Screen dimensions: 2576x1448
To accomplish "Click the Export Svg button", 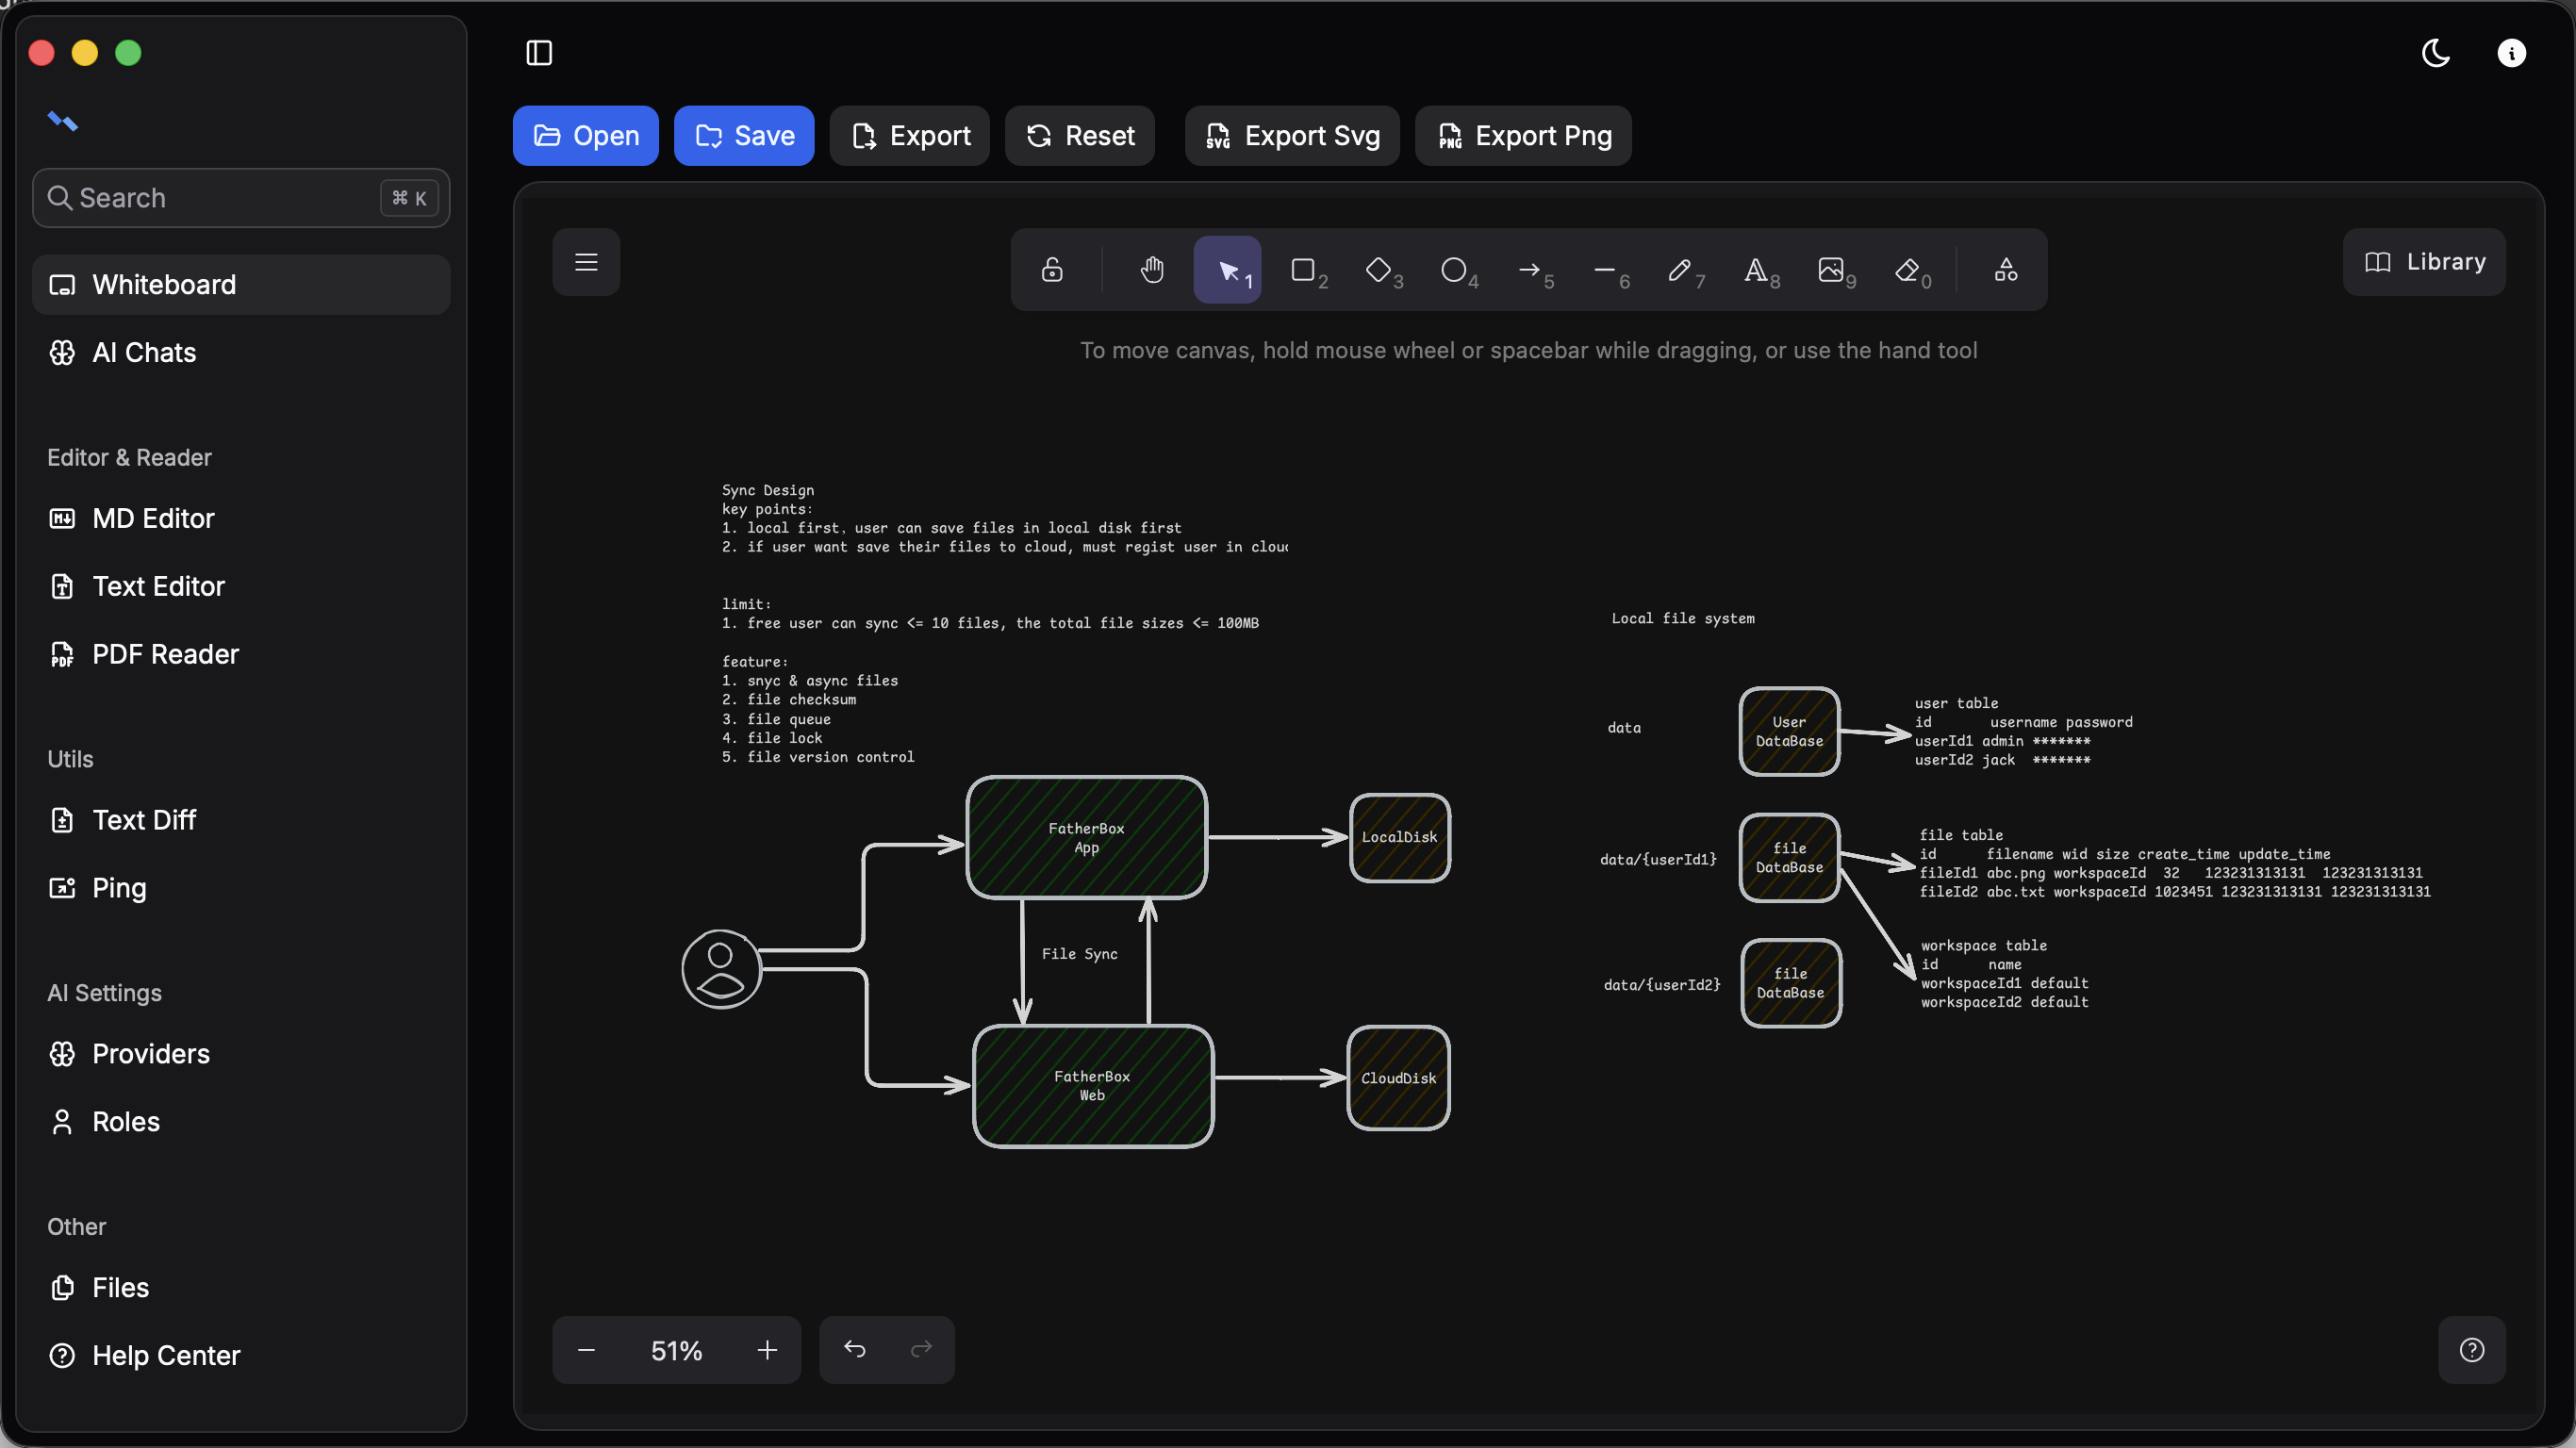I will point(1292,136).
